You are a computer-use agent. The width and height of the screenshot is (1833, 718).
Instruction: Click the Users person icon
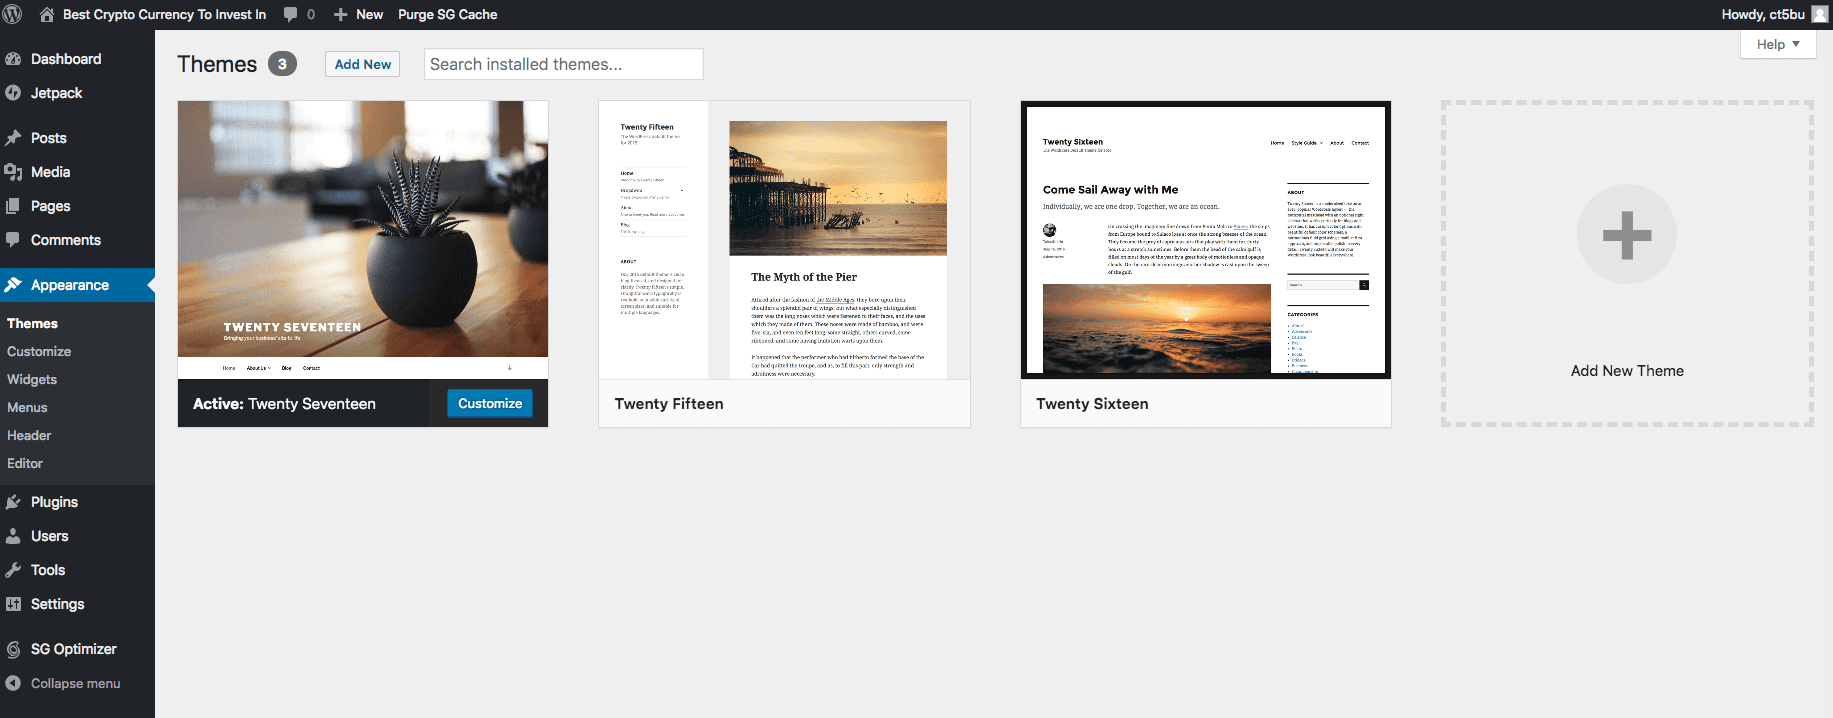pos(13,536)
